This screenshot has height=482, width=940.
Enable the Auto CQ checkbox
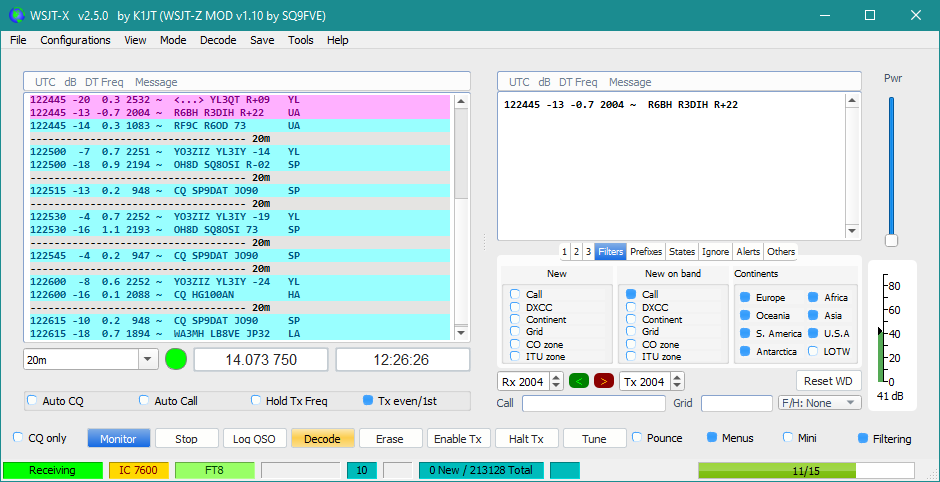pyautogui.click(x=33, y=401)
